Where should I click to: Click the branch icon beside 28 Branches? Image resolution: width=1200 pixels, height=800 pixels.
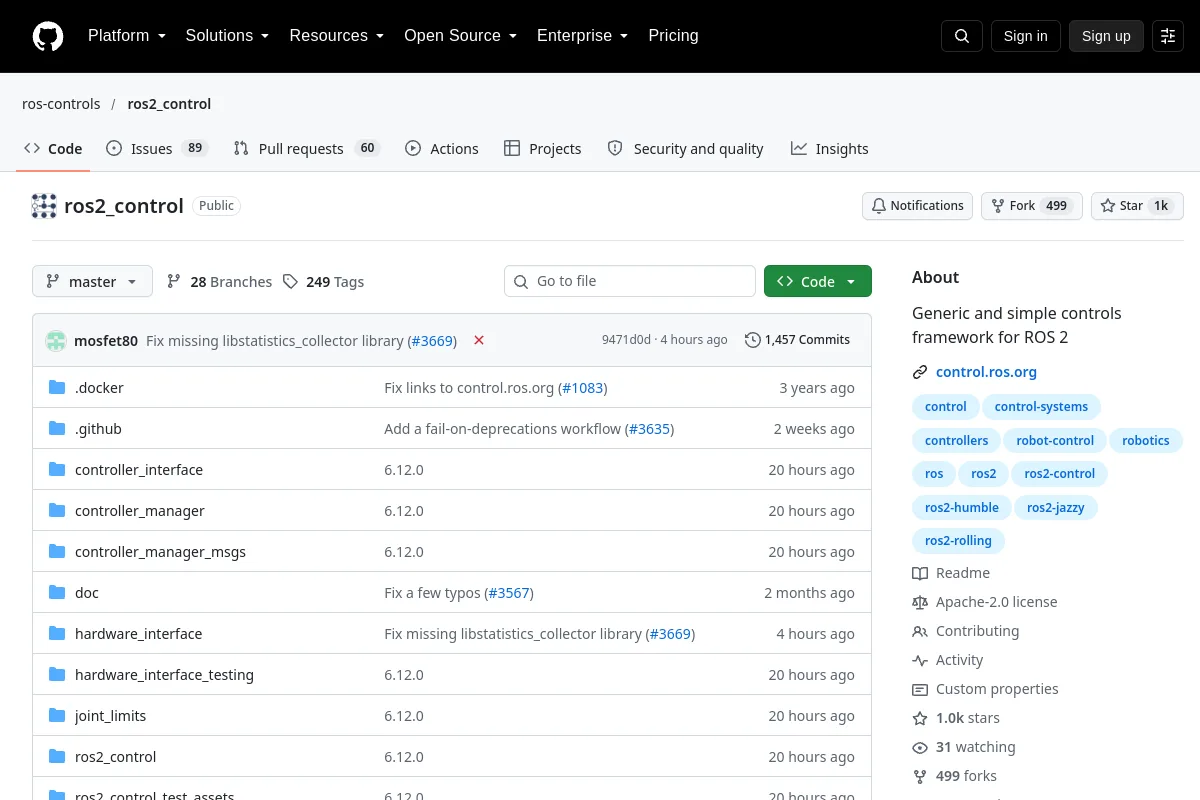click(x=174, y=282)
